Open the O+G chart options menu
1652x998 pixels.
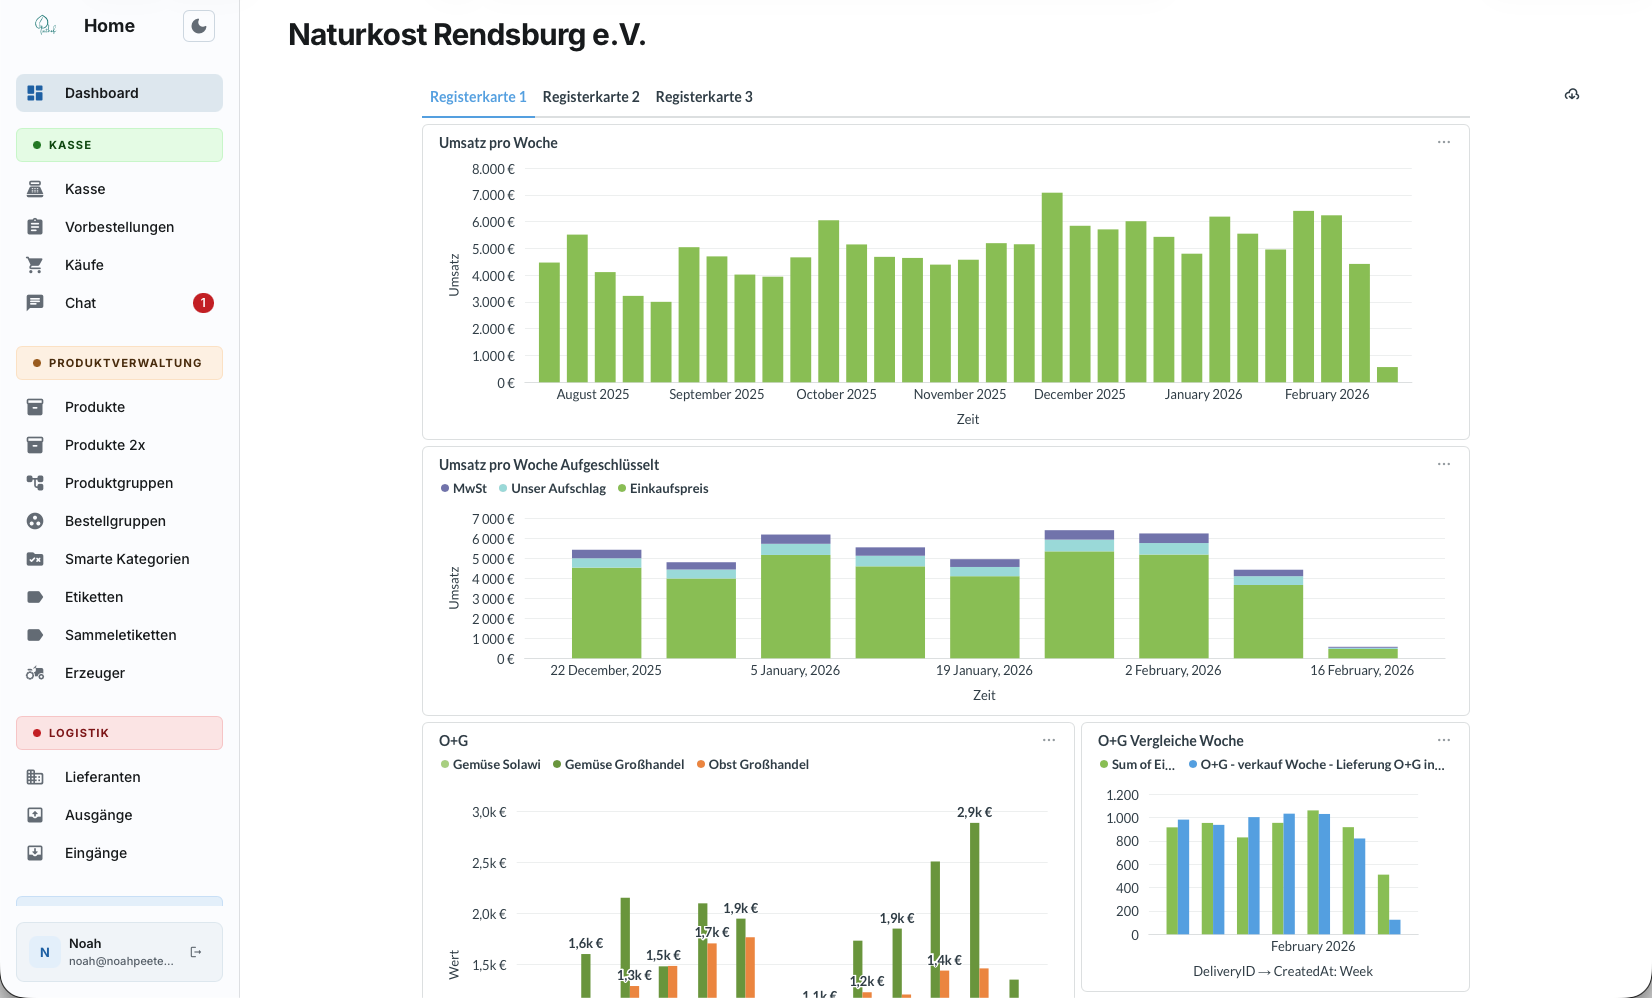(1048, 740)
